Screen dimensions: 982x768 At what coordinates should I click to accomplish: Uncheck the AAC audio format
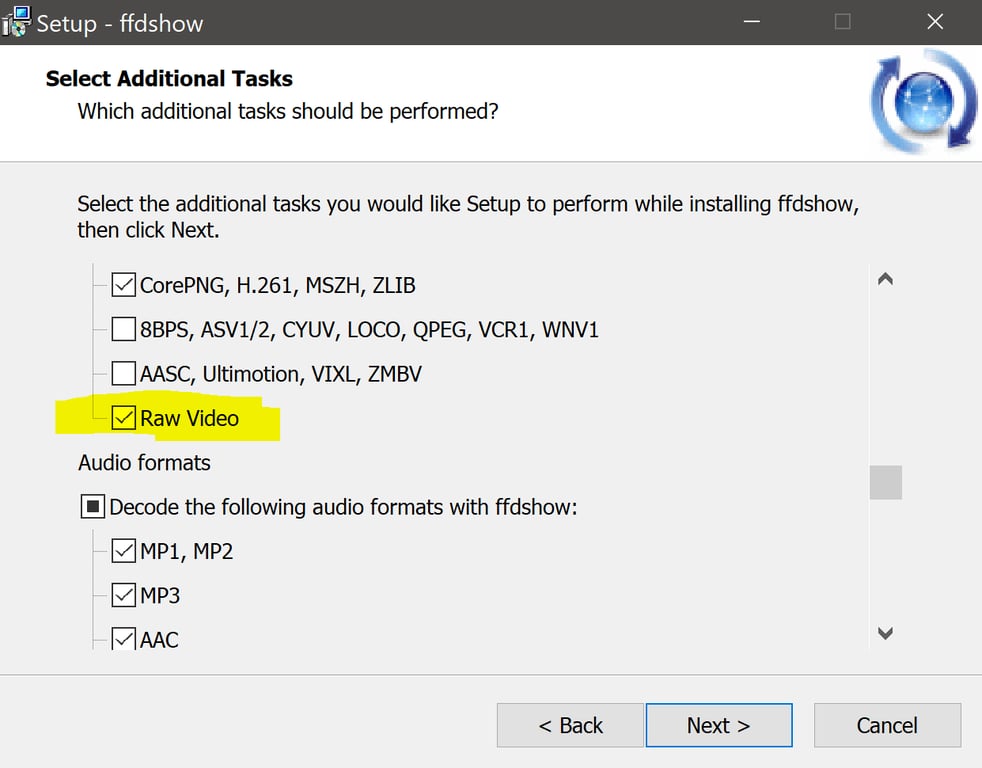124,638
